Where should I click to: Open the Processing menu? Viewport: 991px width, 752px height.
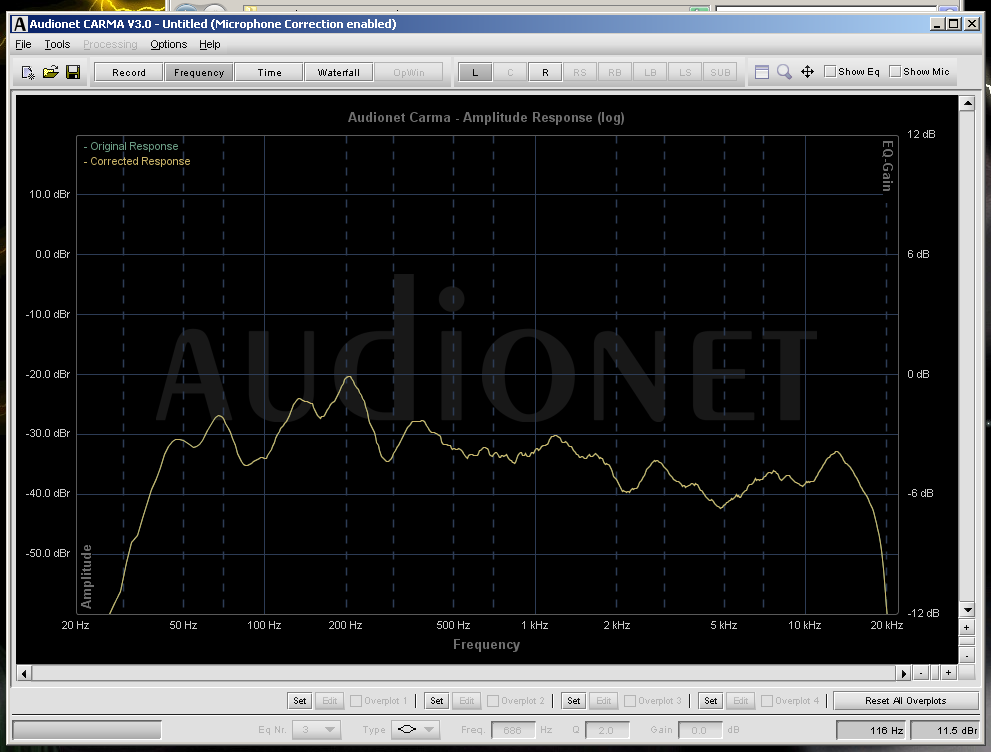point(110,44)
